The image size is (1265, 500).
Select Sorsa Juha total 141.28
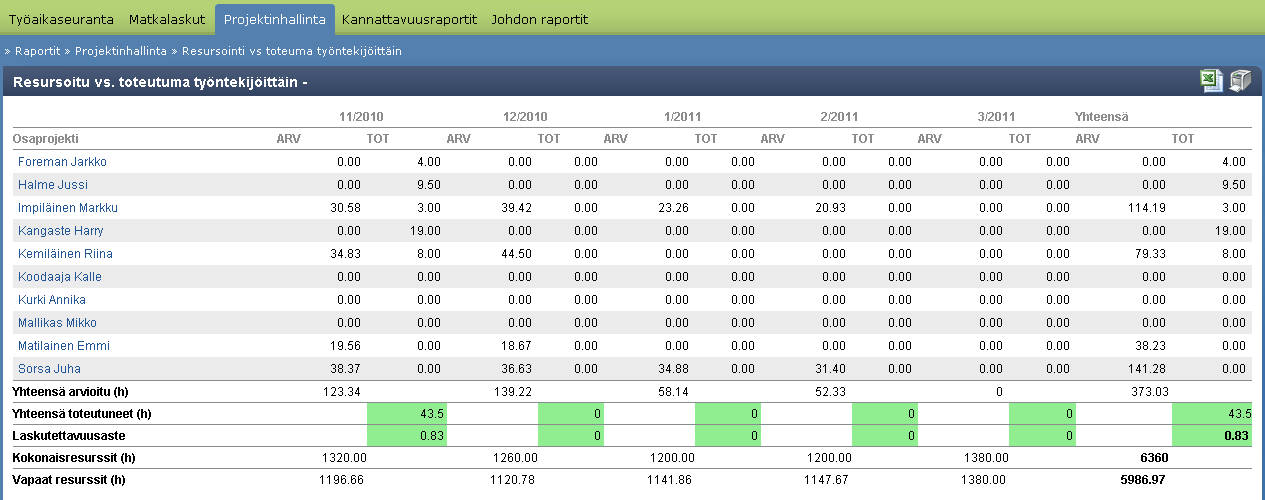point(1147,369)
